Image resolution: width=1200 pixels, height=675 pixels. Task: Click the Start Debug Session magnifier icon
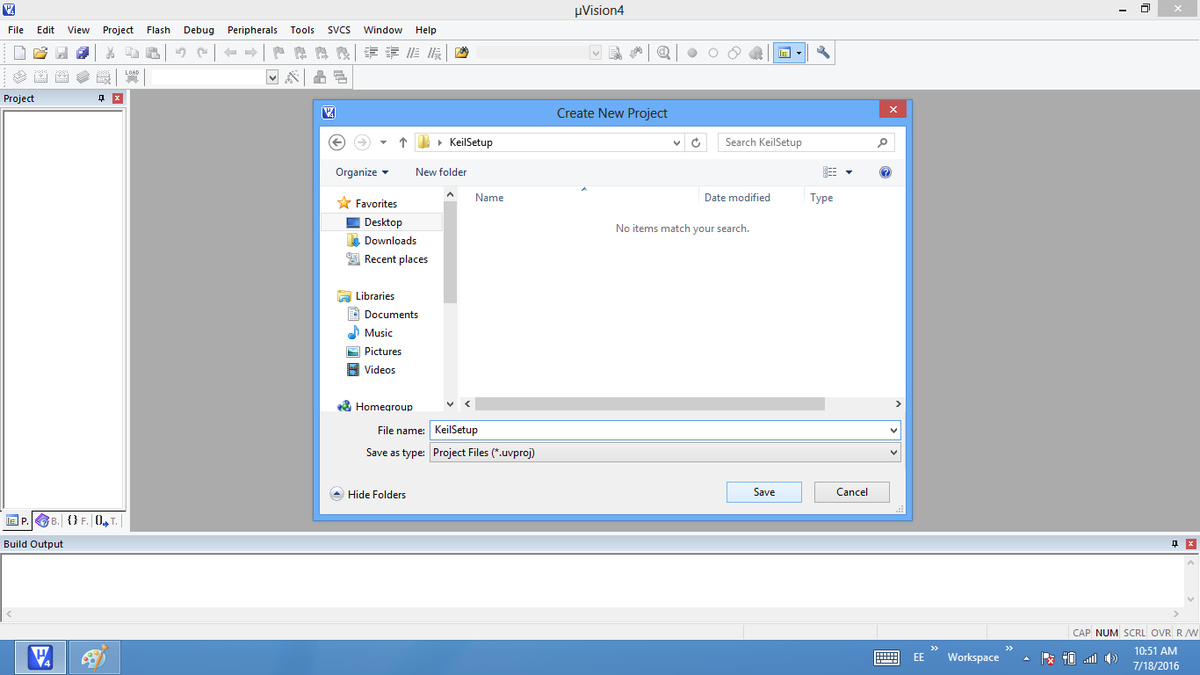[664, 53]
